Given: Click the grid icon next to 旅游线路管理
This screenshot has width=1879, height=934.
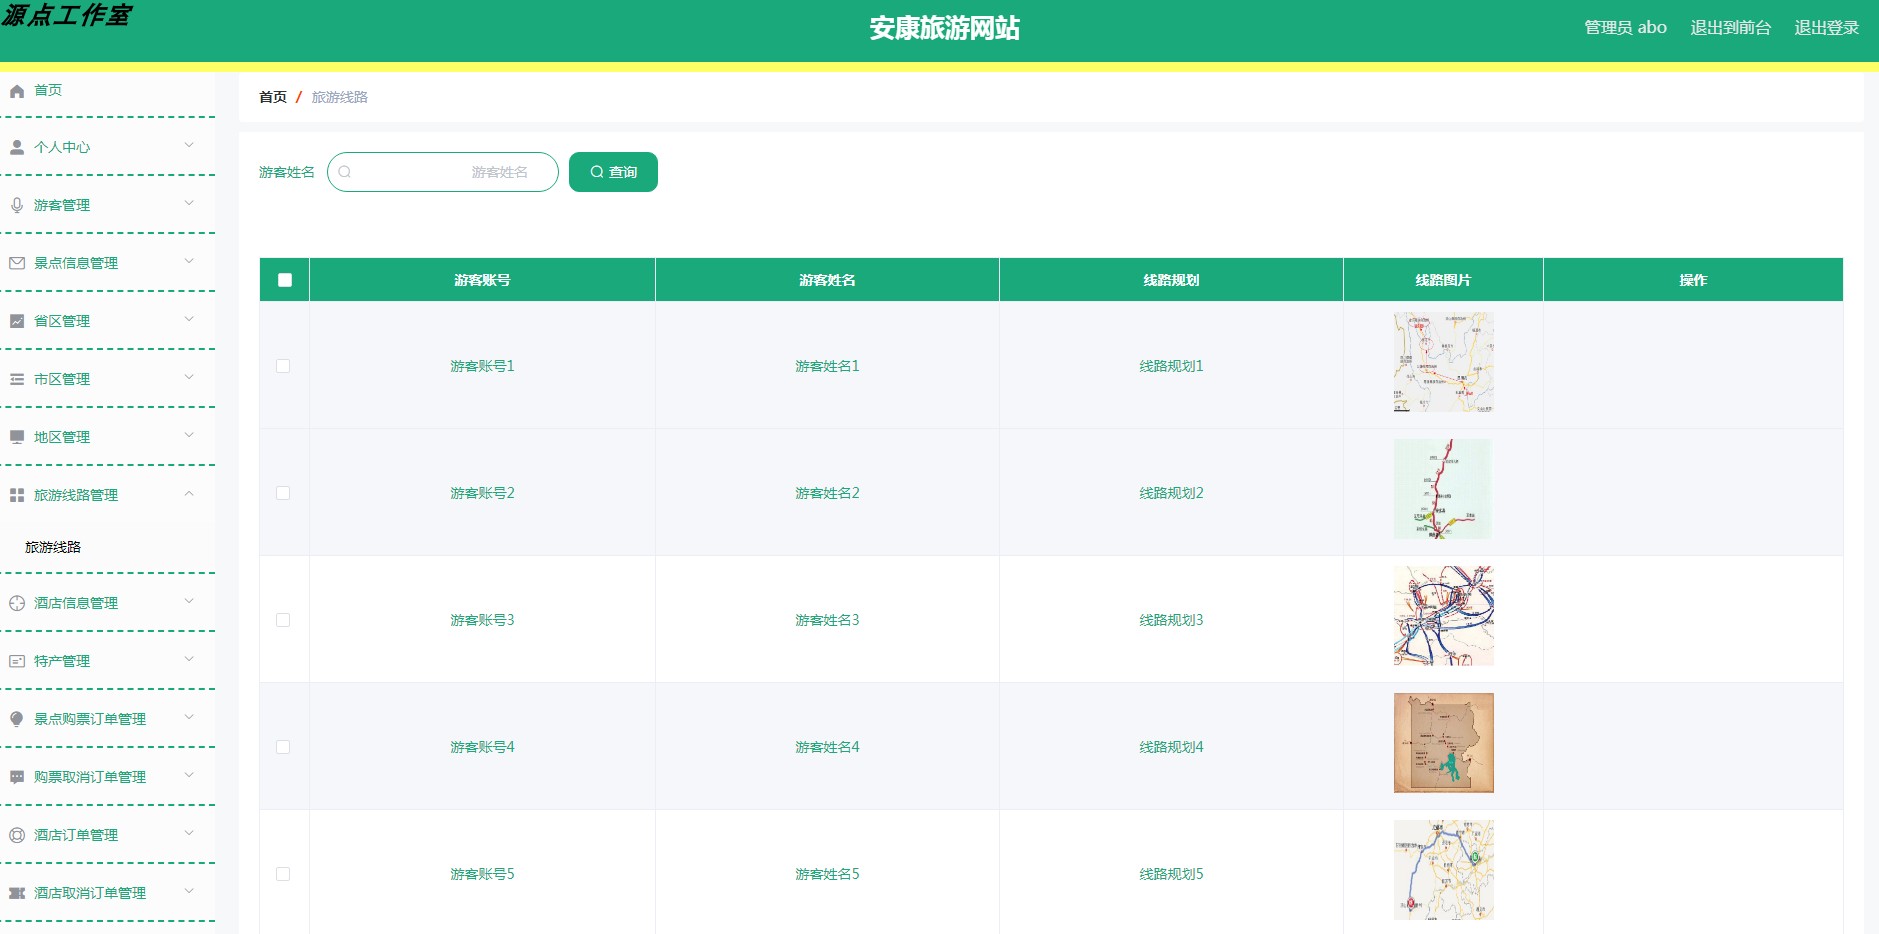Looking at the screenshot, I should pyautogui.click(x=16, y=495).
